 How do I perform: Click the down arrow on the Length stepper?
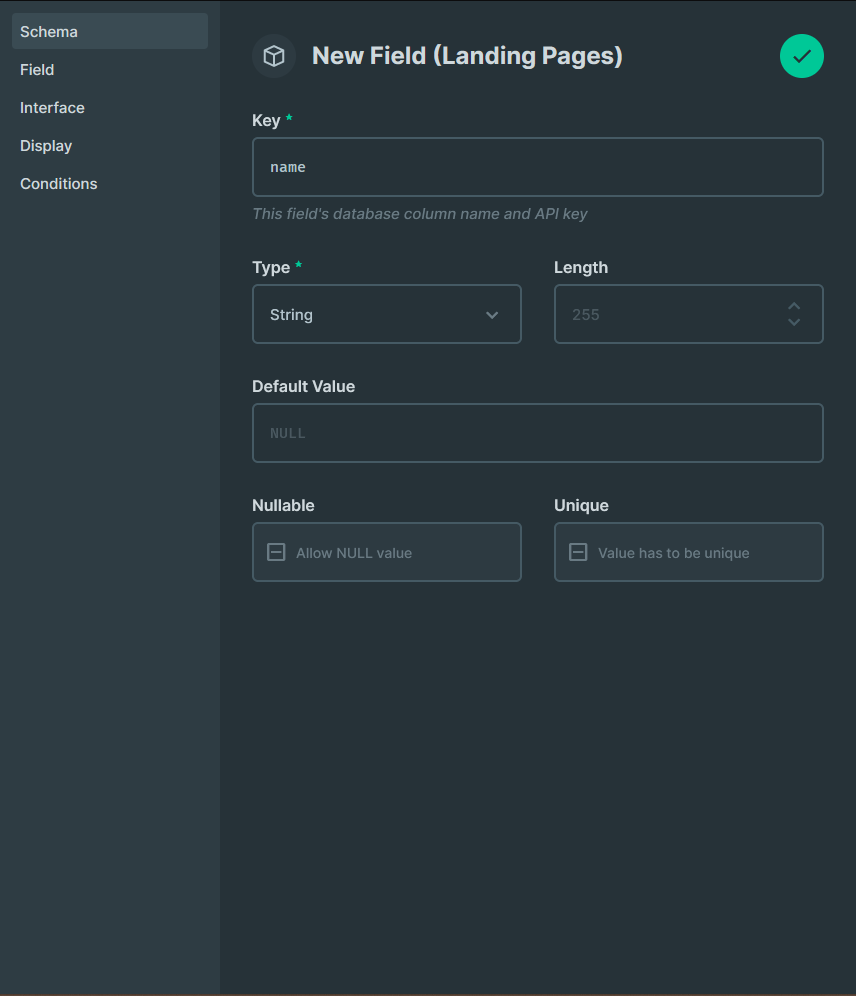(793, 322)
